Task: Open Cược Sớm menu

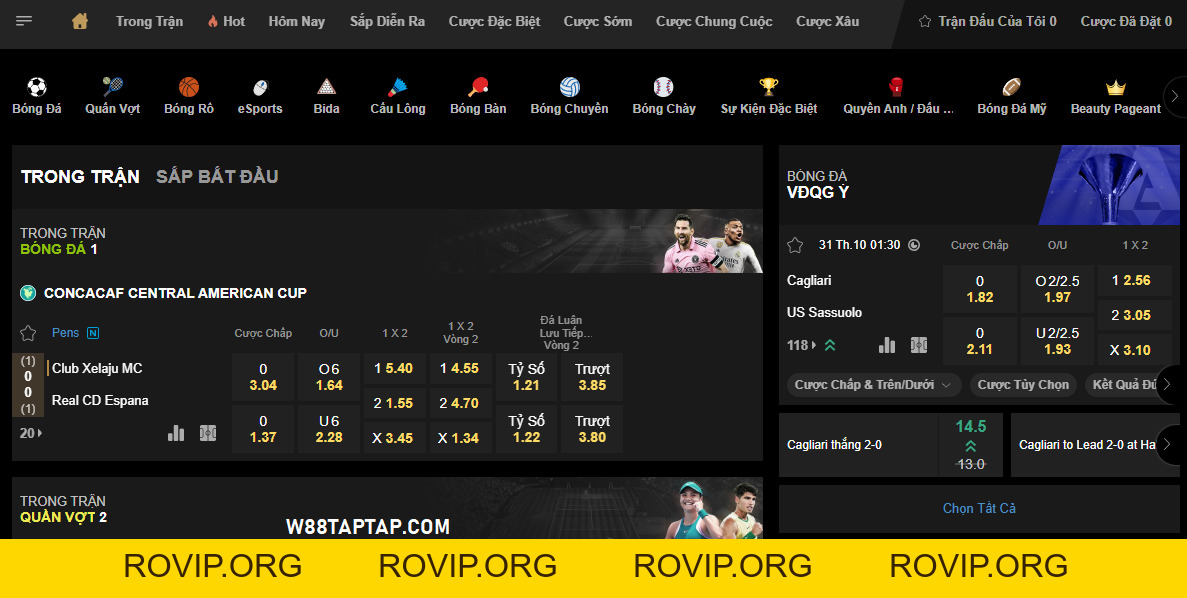Action: click(x=597, y=21)
